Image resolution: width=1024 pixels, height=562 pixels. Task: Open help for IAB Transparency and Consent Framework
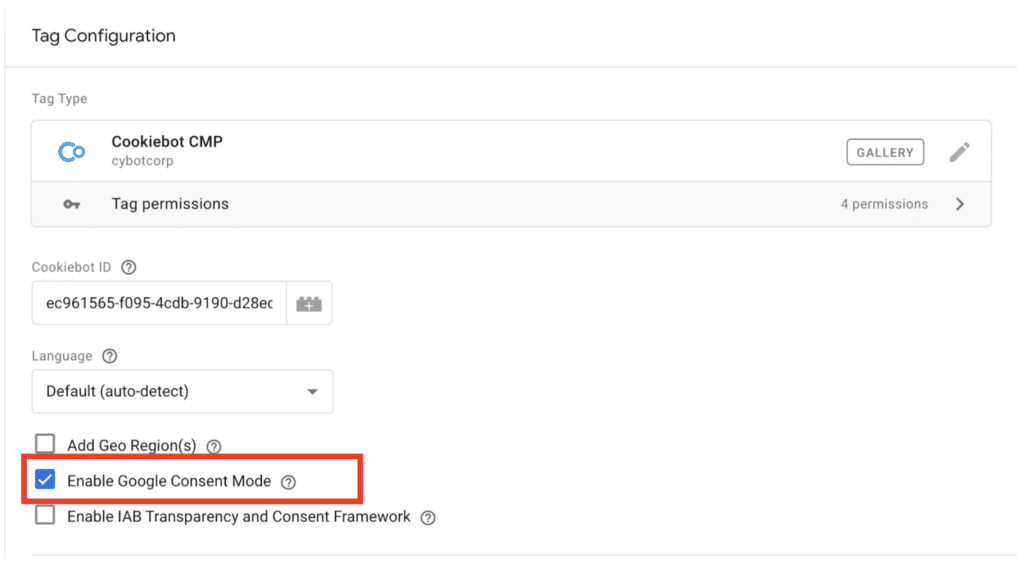coord(428,518)
